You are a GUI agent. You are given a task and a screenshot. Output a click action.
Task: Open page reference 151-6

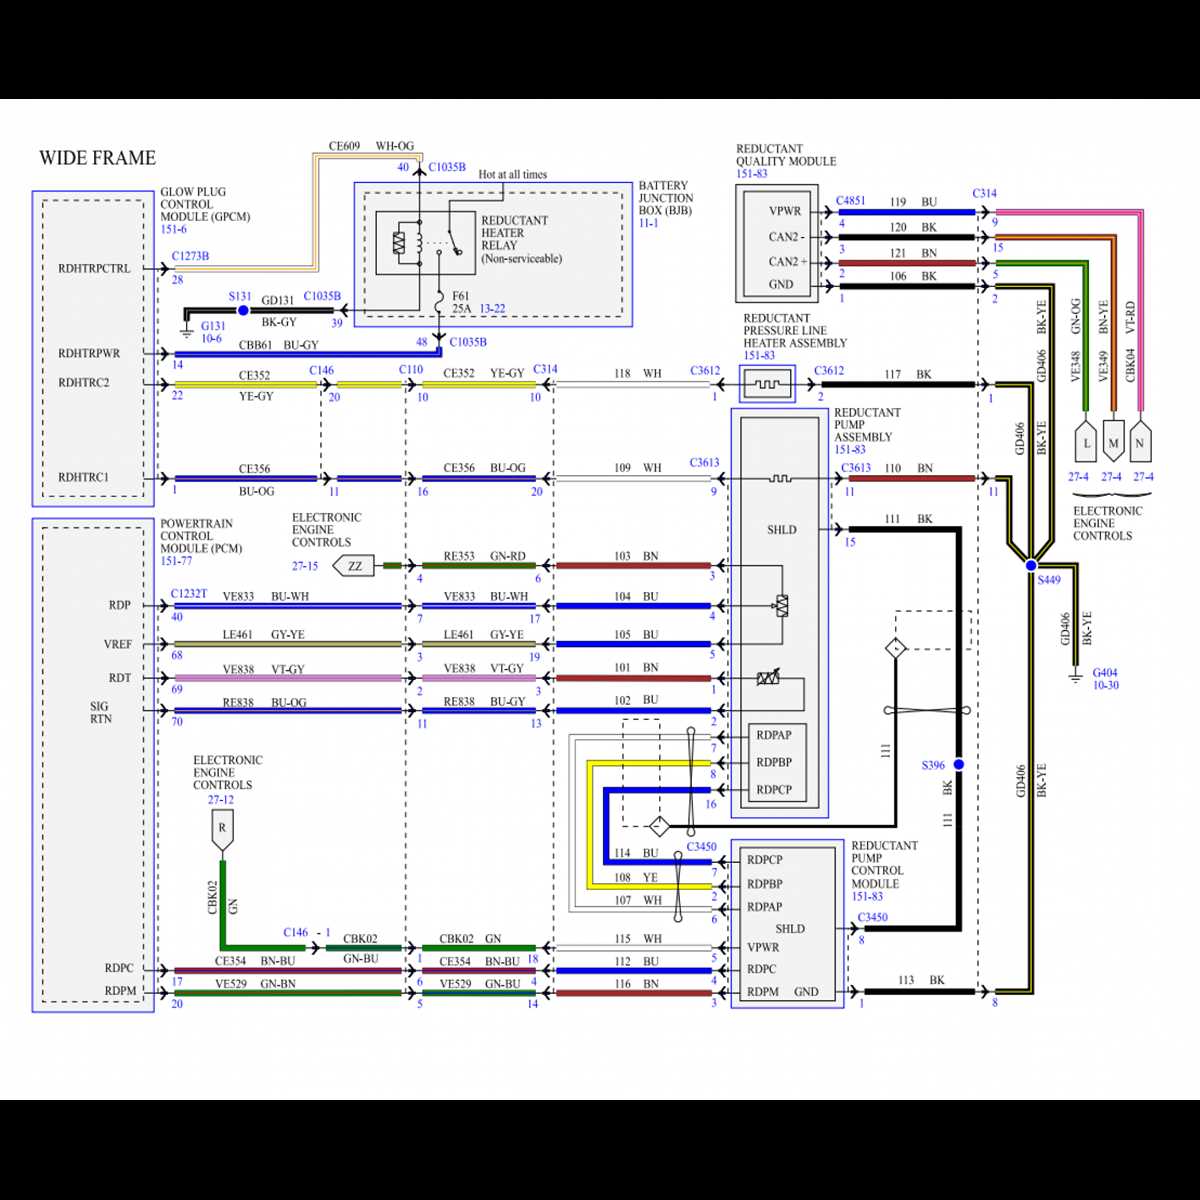tap(173, 229)
